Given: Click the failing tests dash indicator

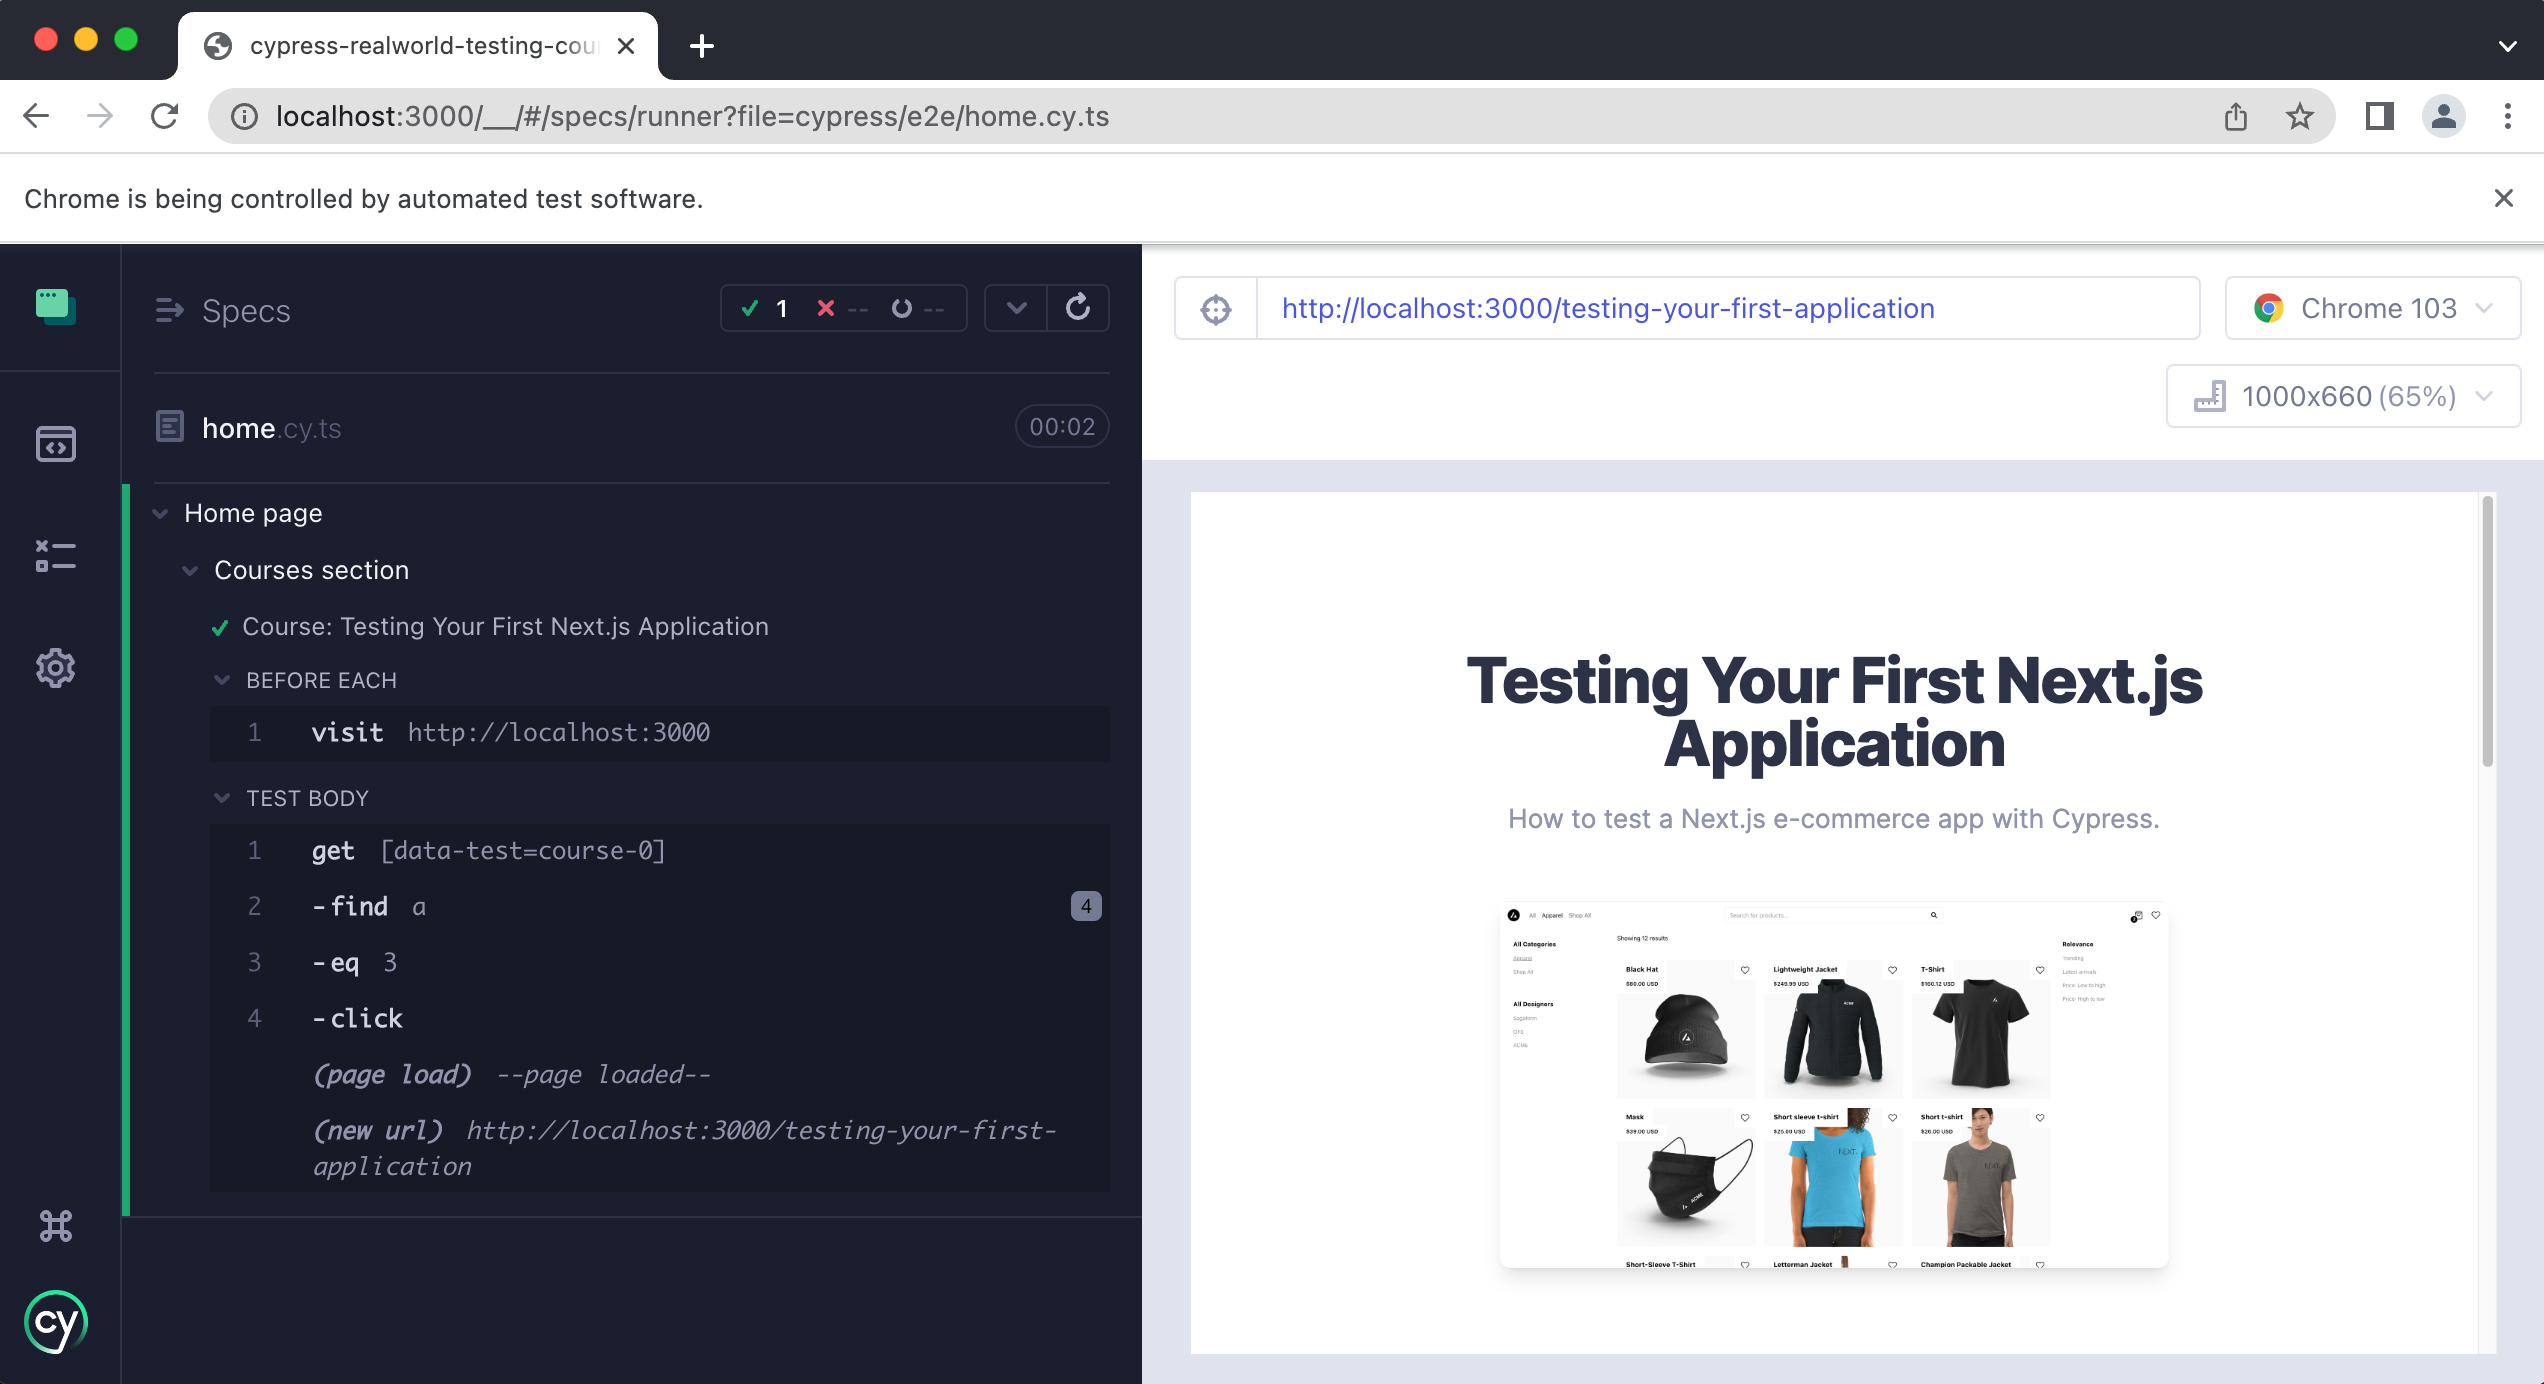Looking at the screenshot, I should 859,307.
